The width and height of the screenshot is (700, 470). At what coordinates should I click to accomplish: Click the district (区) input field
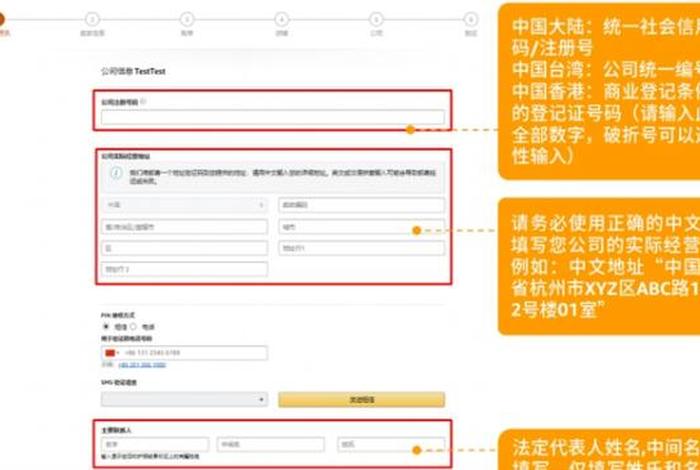184,248
